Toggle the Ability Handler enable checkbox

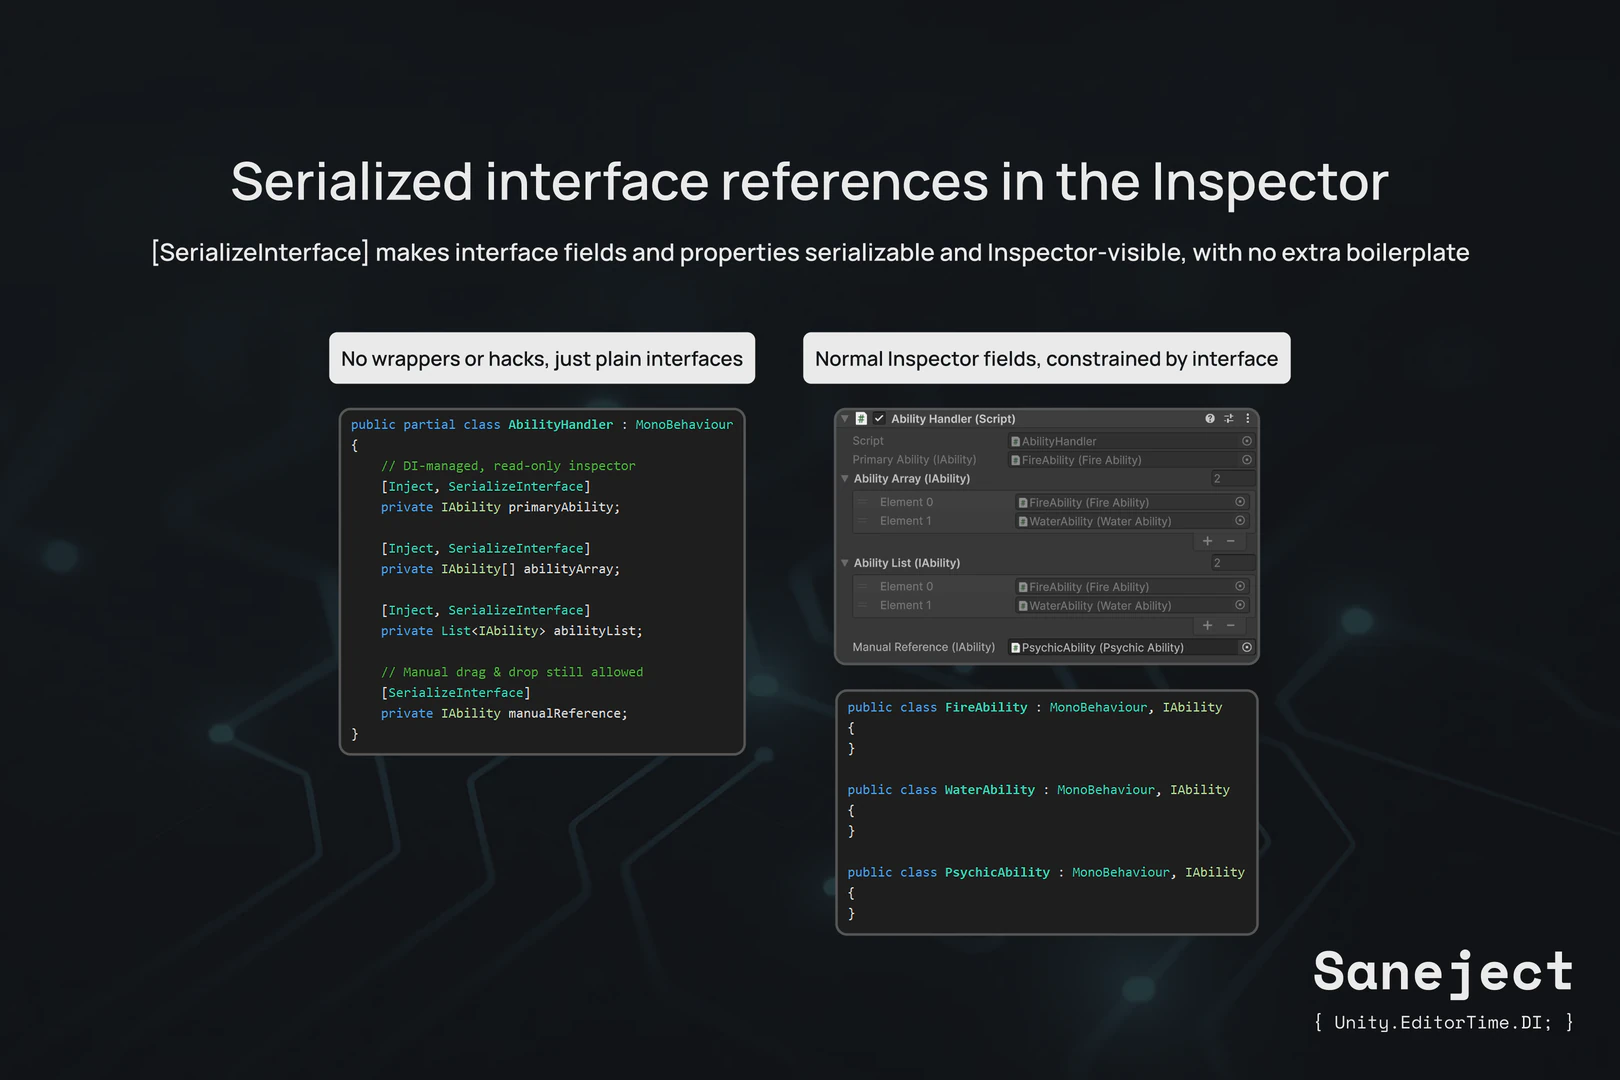(x=879, y=418)
